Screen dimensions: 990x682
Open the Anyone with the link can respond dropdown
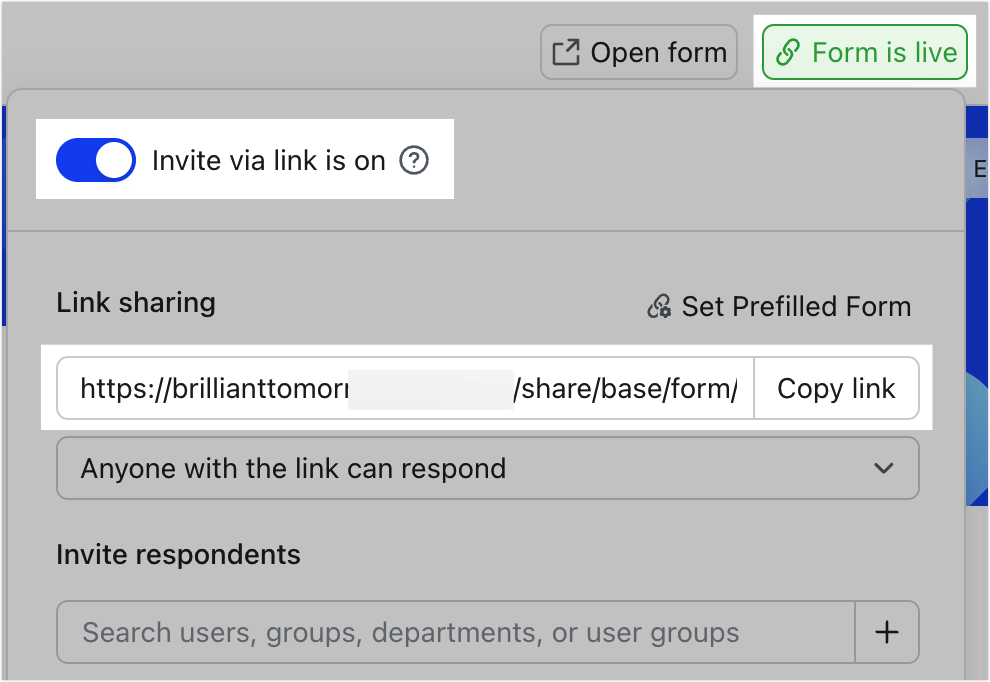[487, 467]
